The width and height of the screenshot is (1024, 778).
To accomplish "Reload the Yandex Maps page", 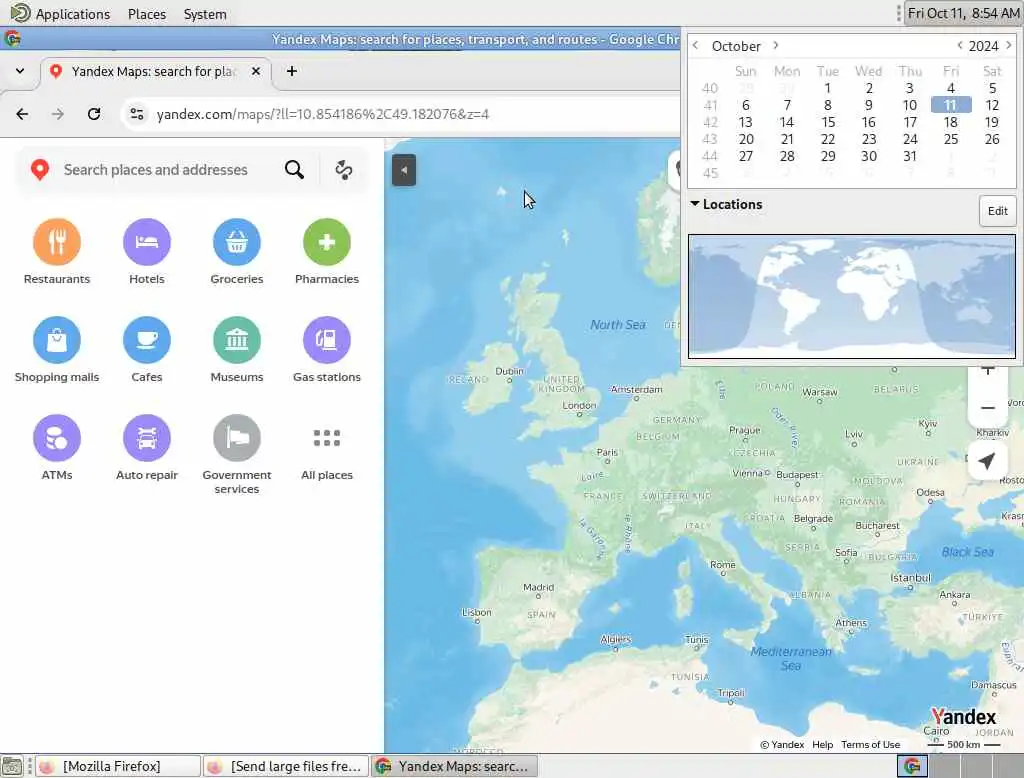I will click(94, 114).
